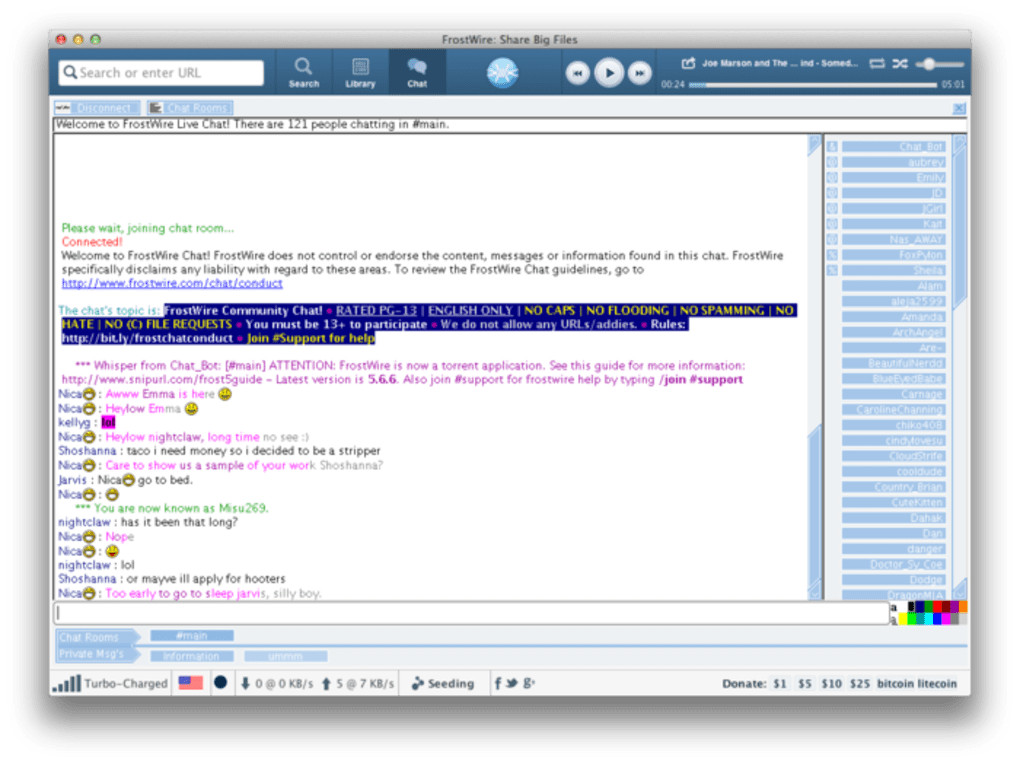This screenshot has width=1020, height=764.
Task: Click the % status icon beside FoxPyton
Action: pyautogui.click(x=832, y=255)
